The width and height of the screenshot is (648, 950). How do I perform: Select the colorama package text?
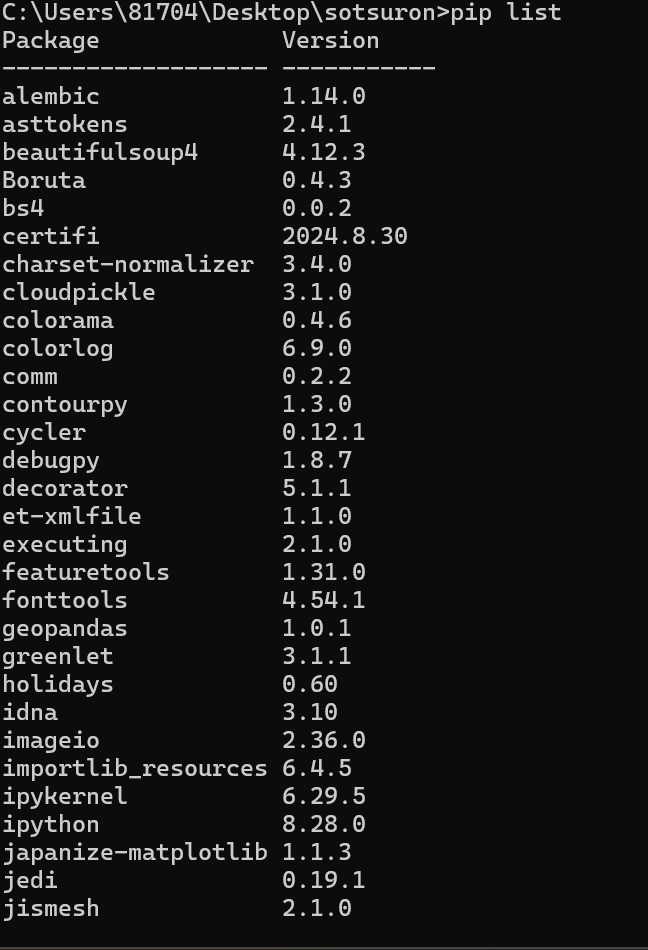click(x=58, y=320)
